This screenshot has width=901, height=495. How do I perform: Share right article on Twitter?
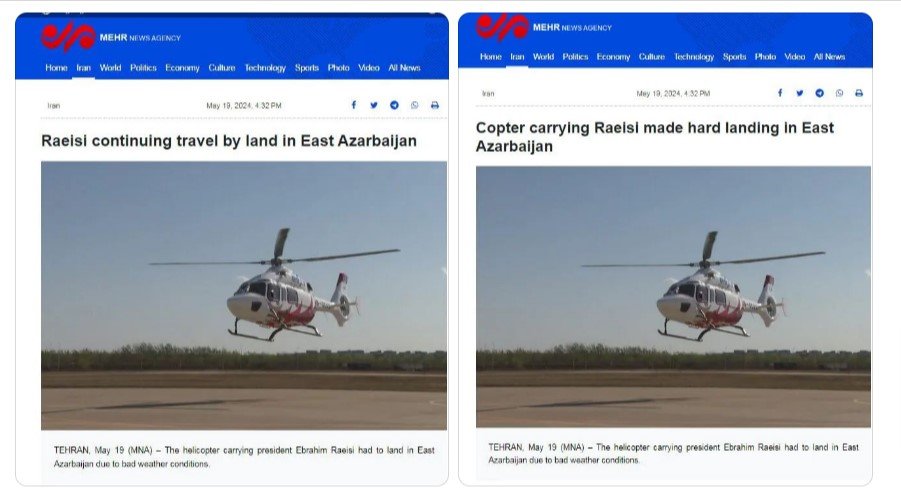pos(800,93)
